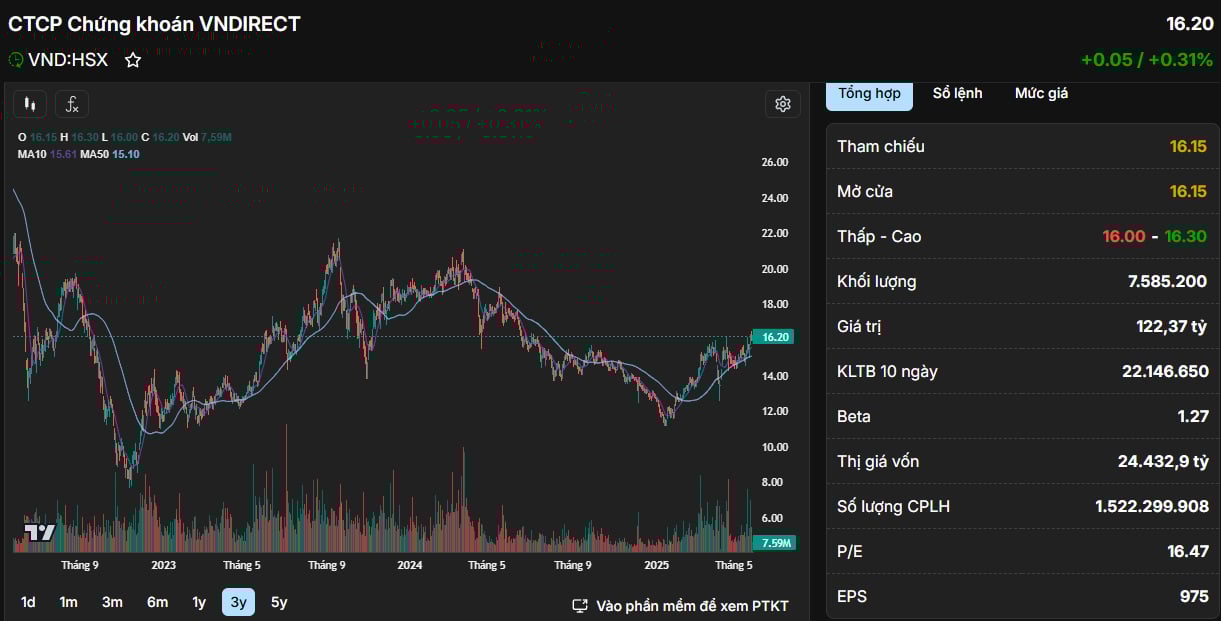
Task: Click the 7.59M volume tag on the axis
Action: click(x=773, y=543)
